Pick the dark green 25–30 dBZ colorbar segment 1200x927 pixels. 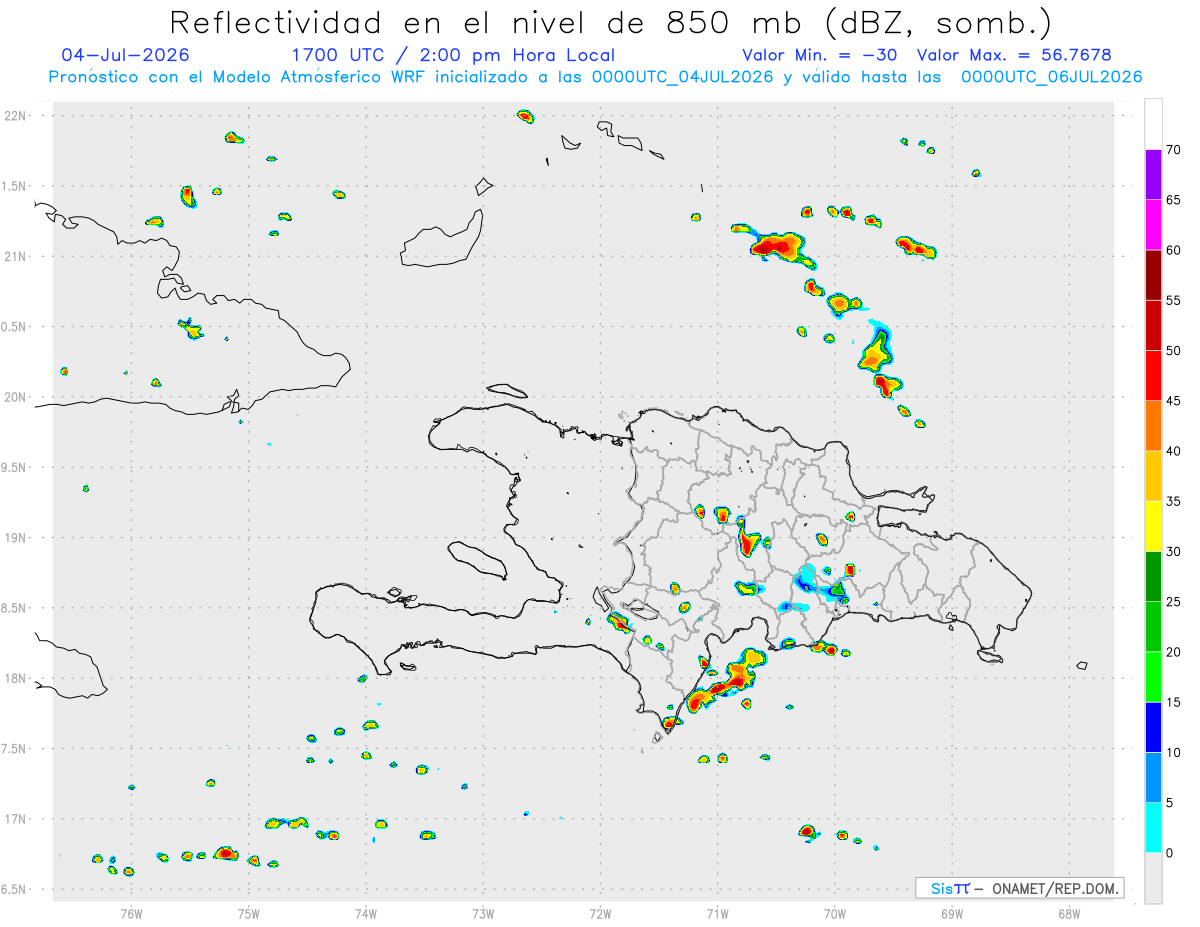(x=1153, y=577)
